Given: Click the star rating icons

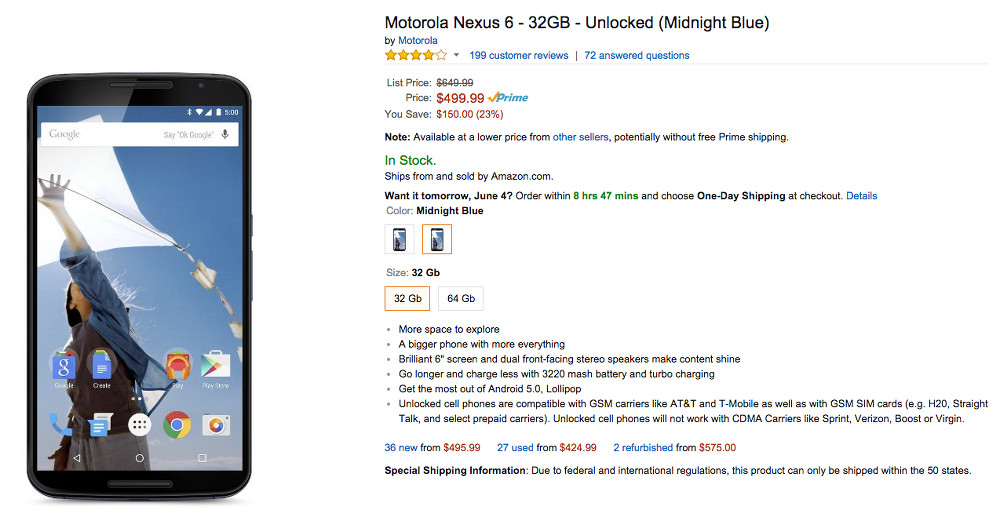Looking at the screenshot, I should 415,55.
